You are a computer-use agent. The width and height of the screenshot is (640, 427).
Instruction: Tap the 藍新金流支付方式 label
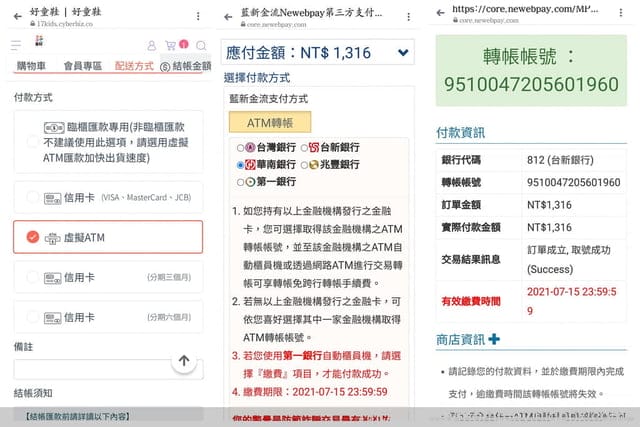coord(269,99)
